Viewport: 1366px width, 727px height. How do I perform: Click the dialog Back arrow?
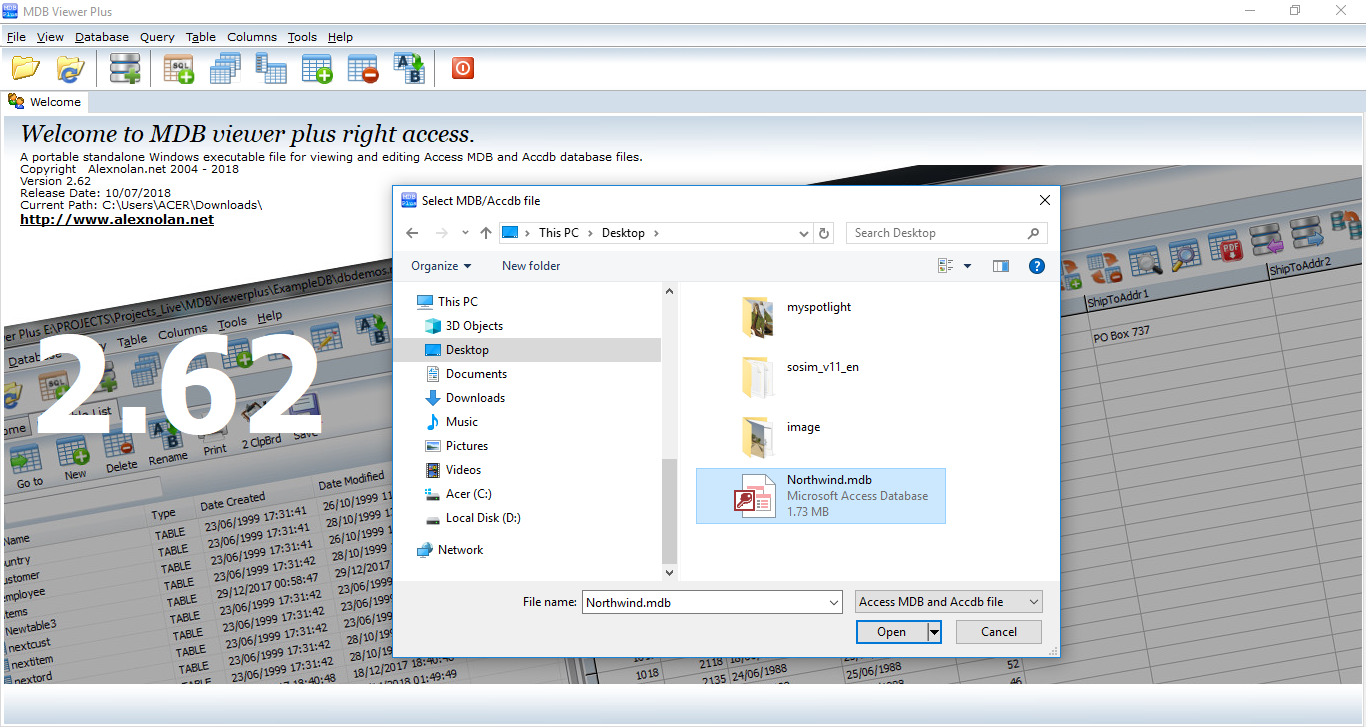[412, 233]
